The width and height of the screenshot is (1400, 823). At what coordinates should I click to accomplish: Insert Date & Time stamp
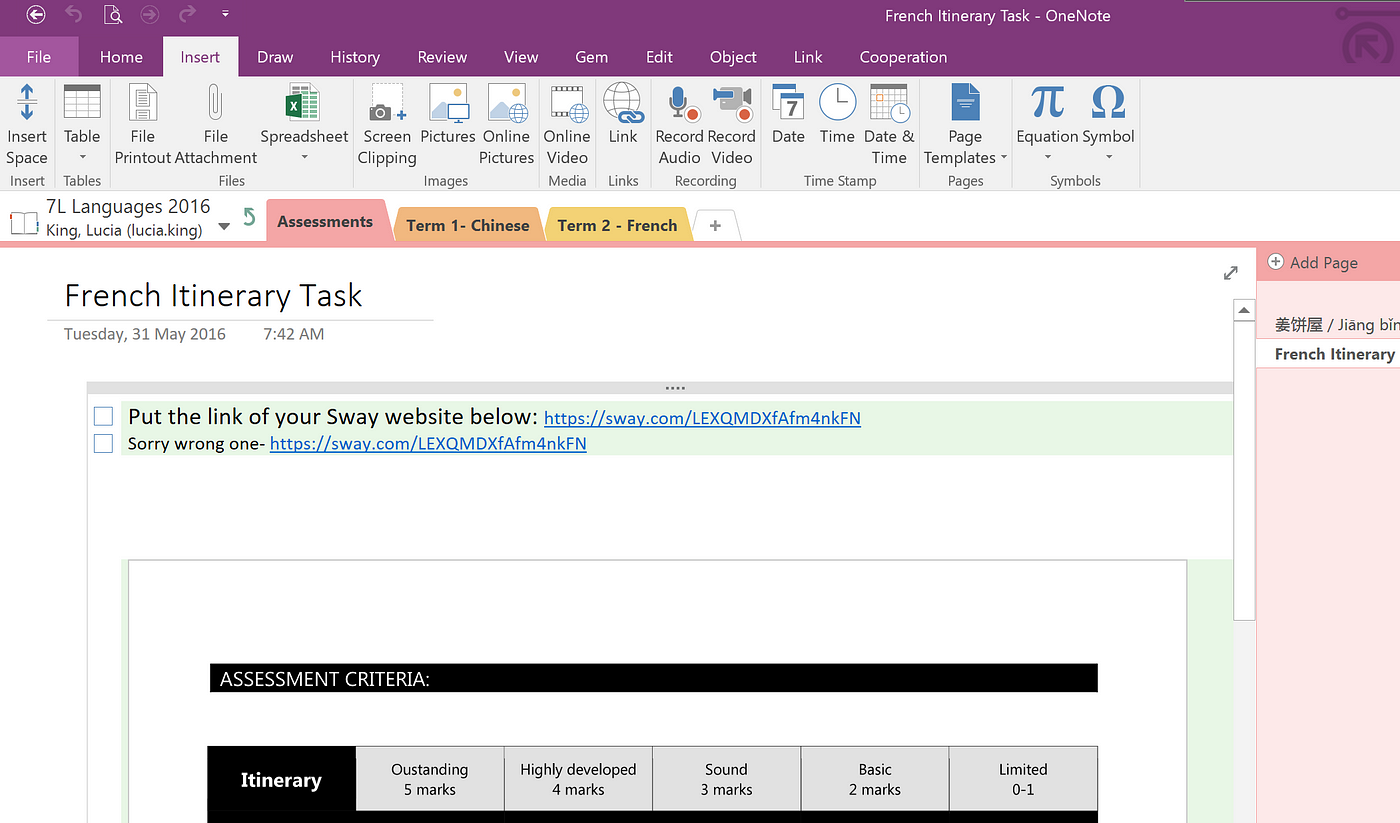tap(889, 126)
